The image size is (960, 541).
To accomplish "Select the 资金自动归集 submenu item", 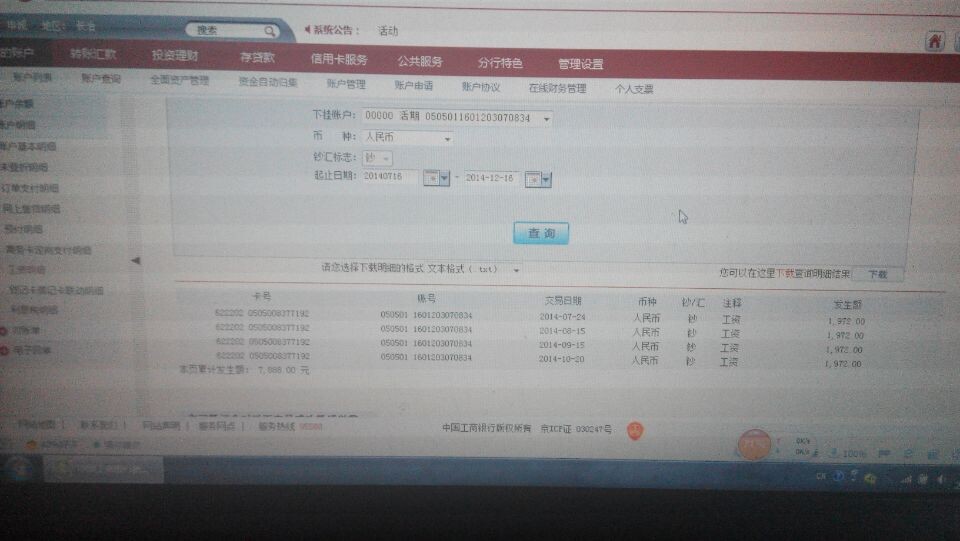I will click(268, 82).
